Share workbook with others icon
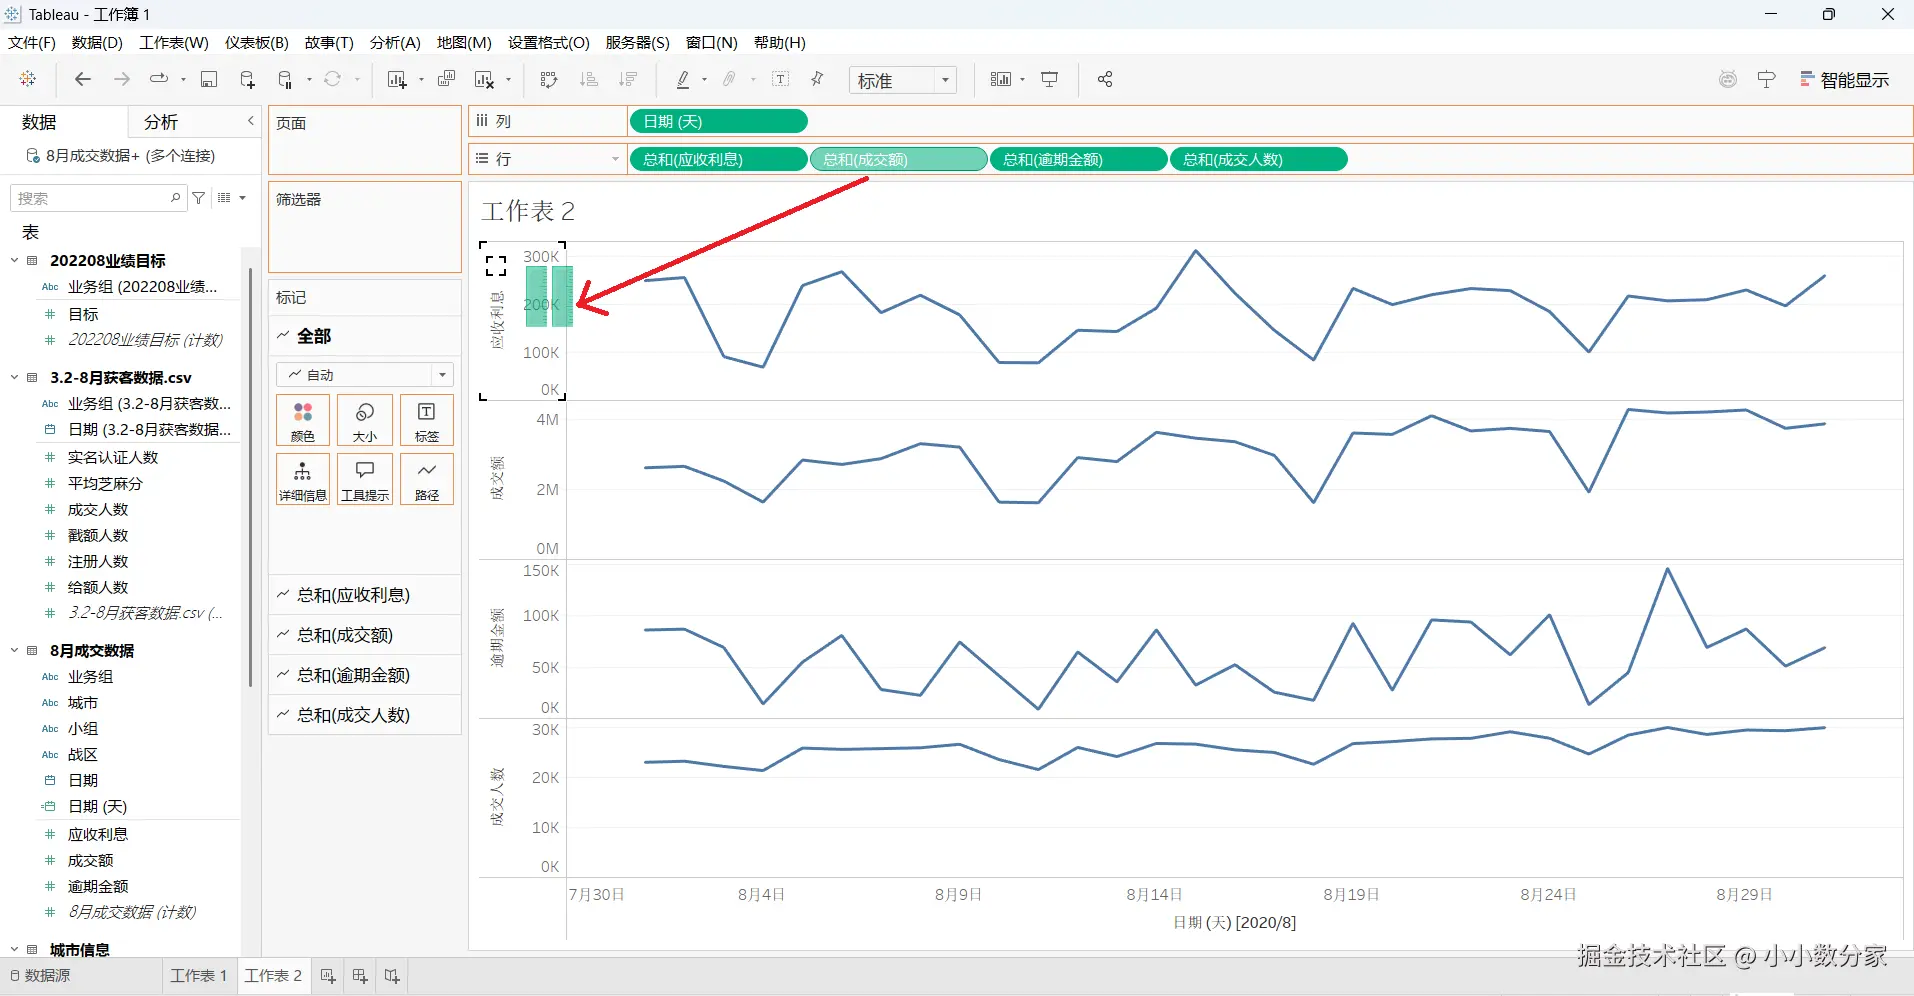Image resolution: width=1914 pixels, height=996 pixels. [1105, 79]
